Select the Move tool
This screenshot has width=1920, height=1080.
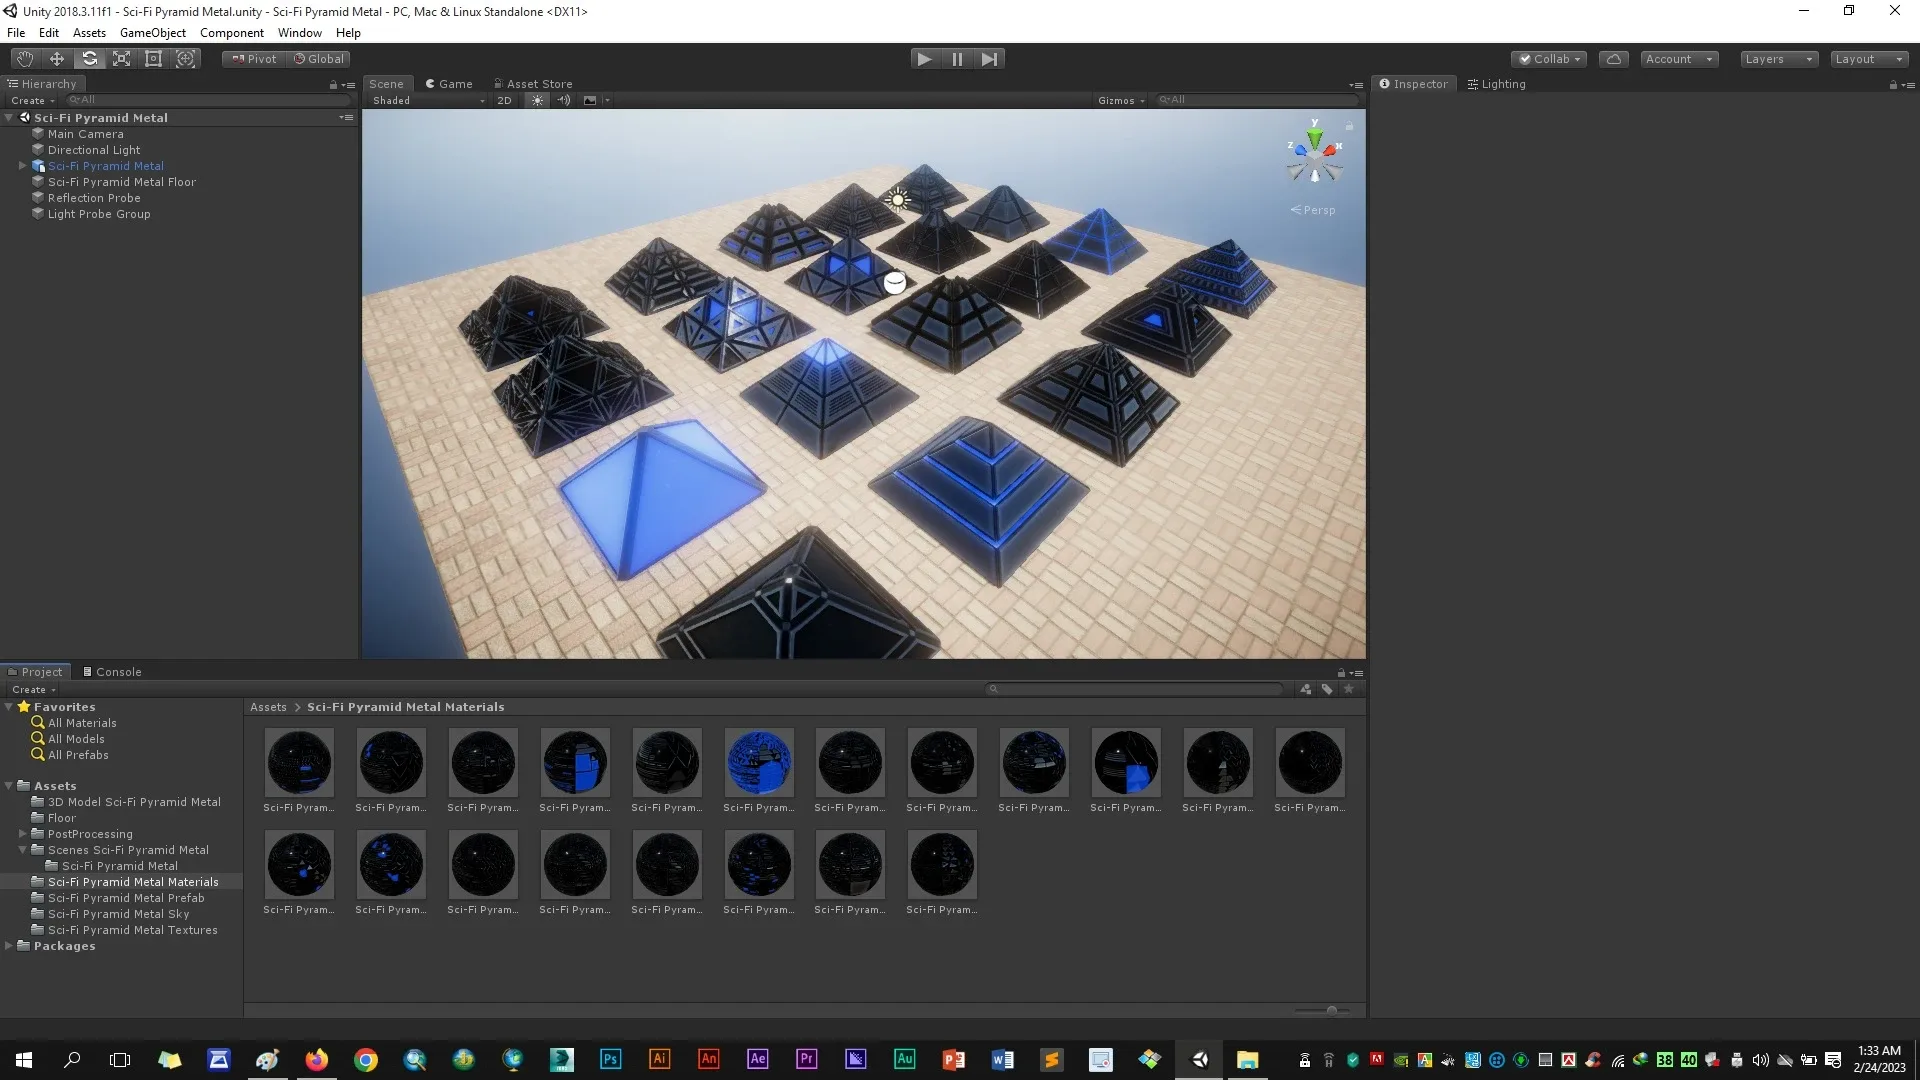tap(57, 59)
